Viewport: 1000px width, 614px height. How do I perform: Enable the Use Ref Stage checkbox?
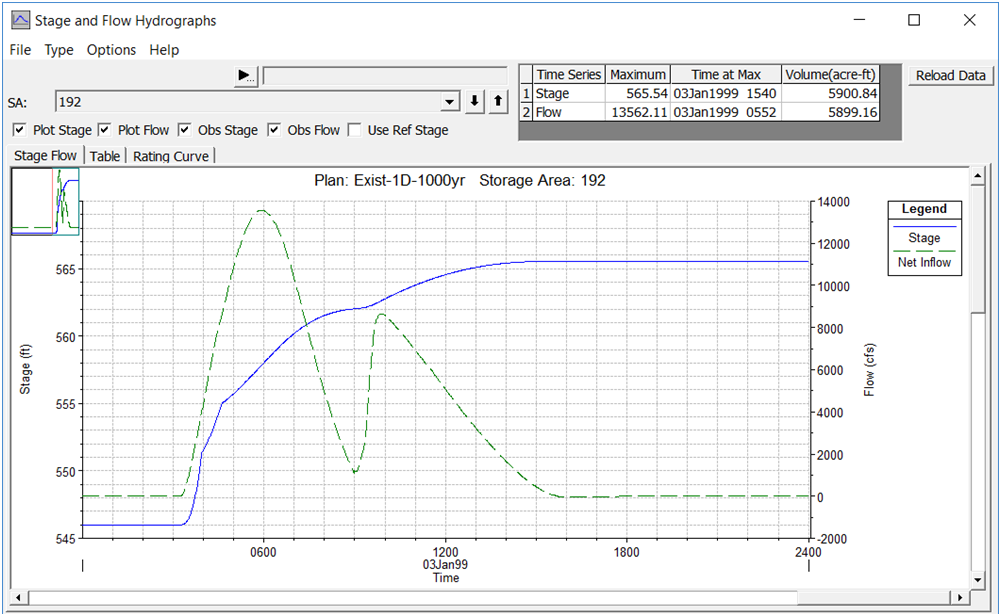[x=354, y=130]
